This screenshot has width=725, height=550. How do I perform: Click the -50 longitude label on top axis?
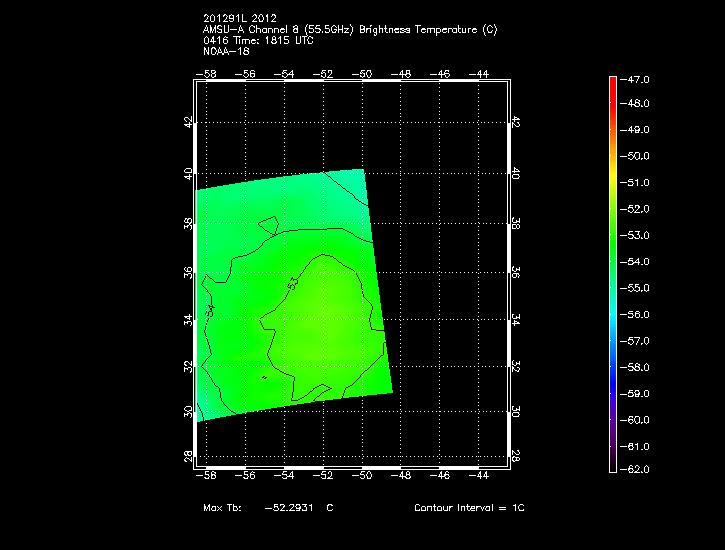click(361, 74)
